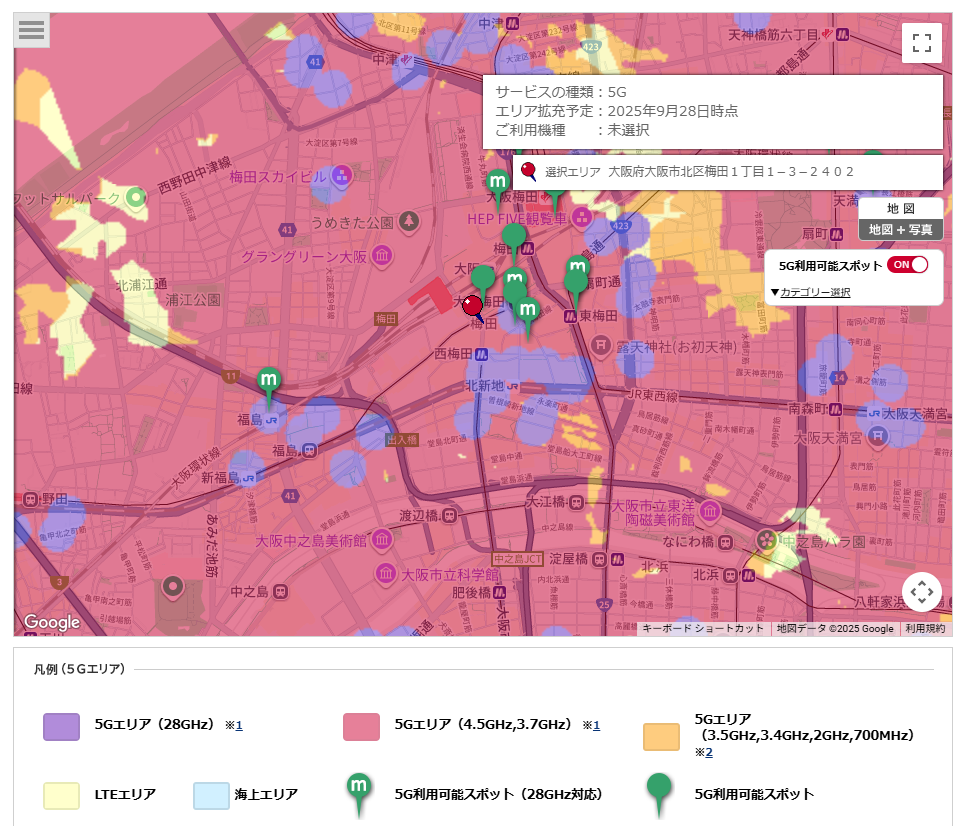Open the Osaka Science Museum map marker
The height and width of the screenshot is (826, 960).
coord(386,574)
